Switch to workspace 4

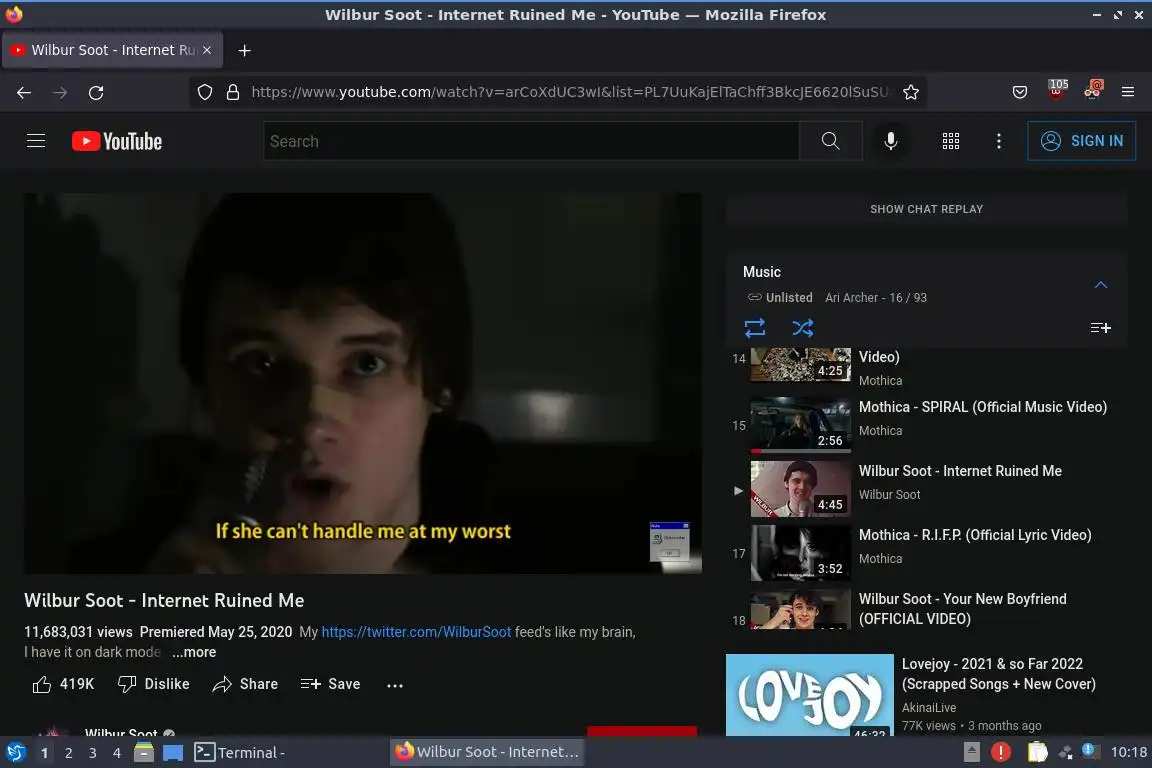117,753
